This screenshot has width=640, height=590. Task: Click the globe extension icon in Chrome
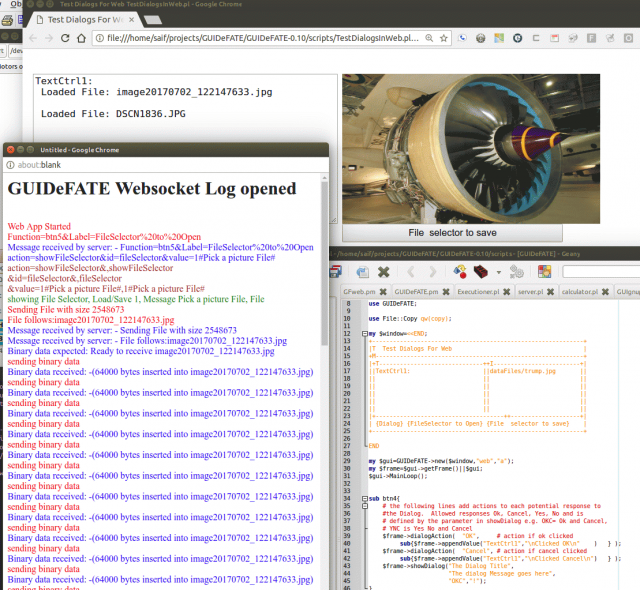(481, 38)
